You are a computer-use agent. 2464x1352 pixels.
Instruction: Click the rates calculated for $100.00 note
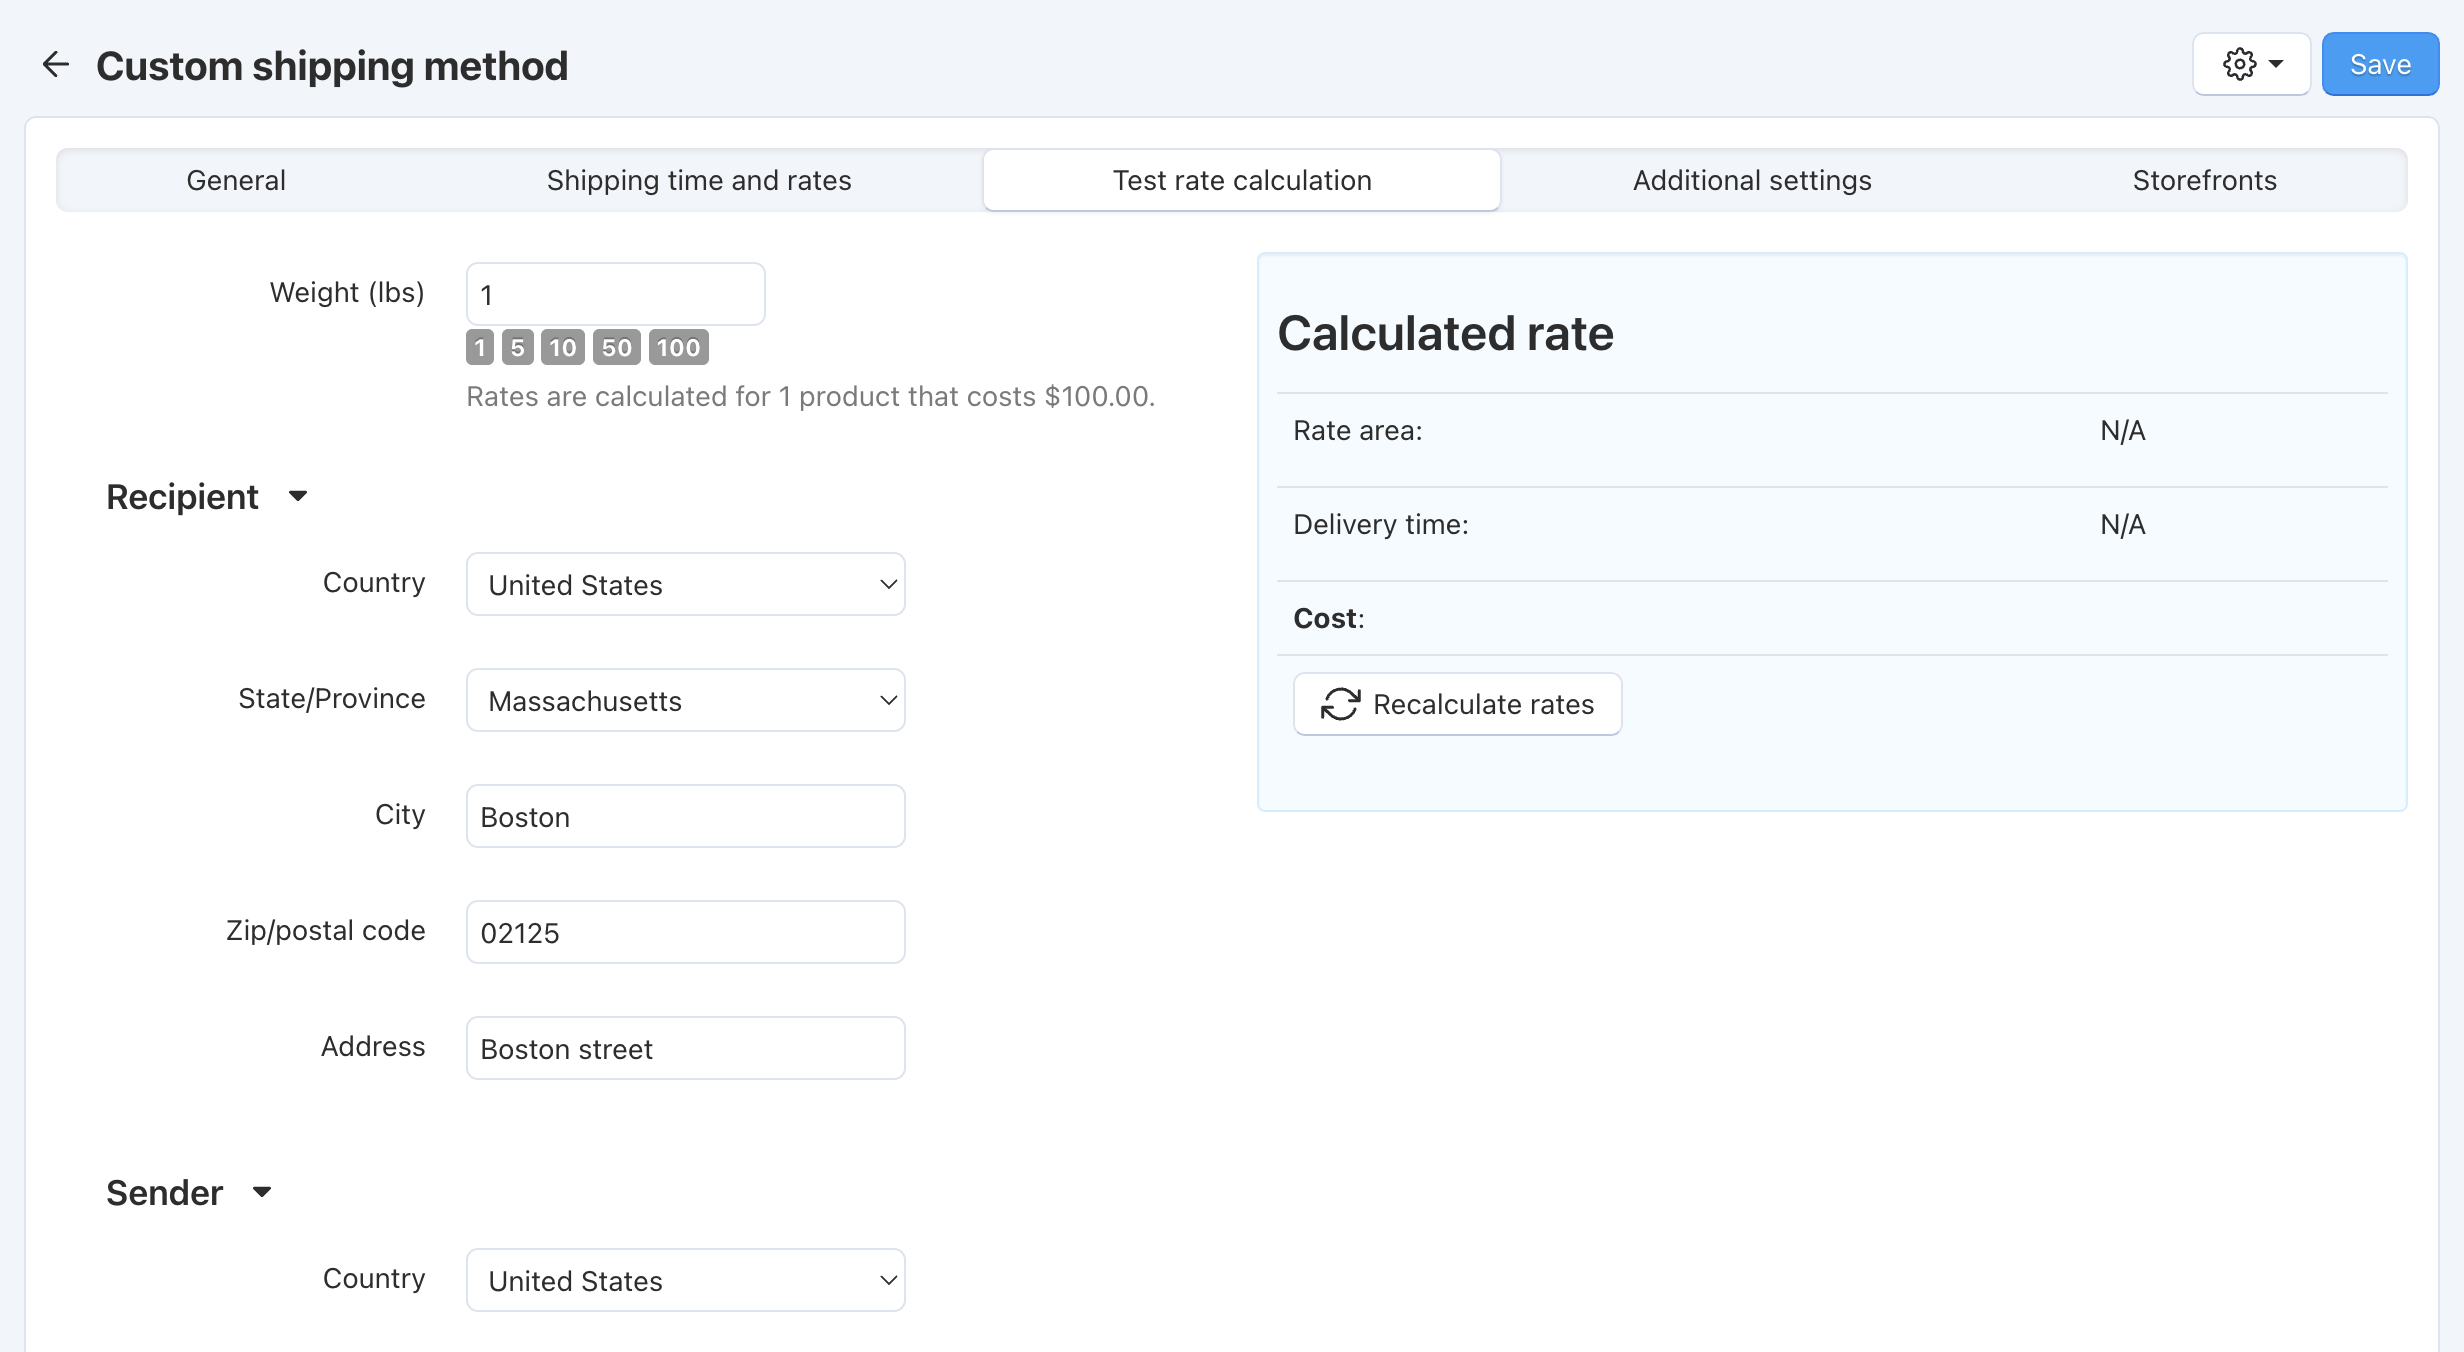click(x=811, y=397)
